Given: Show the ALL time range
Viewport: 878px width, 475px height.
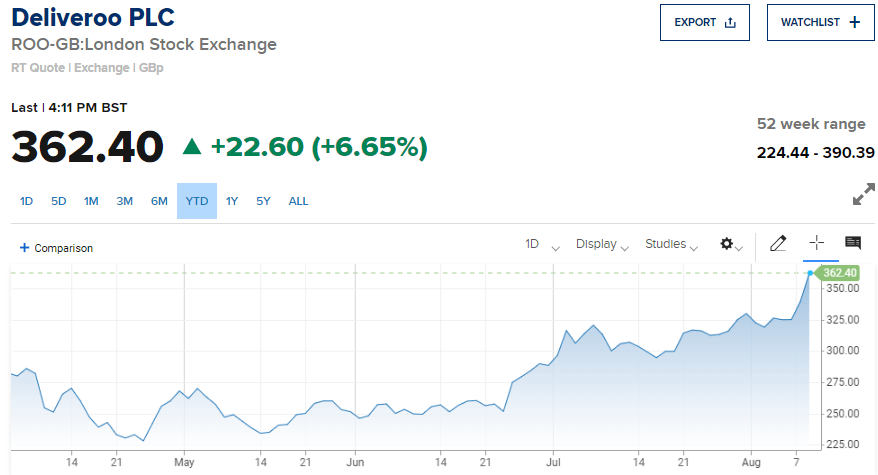Looking at the screenshot, I should 298,201.
